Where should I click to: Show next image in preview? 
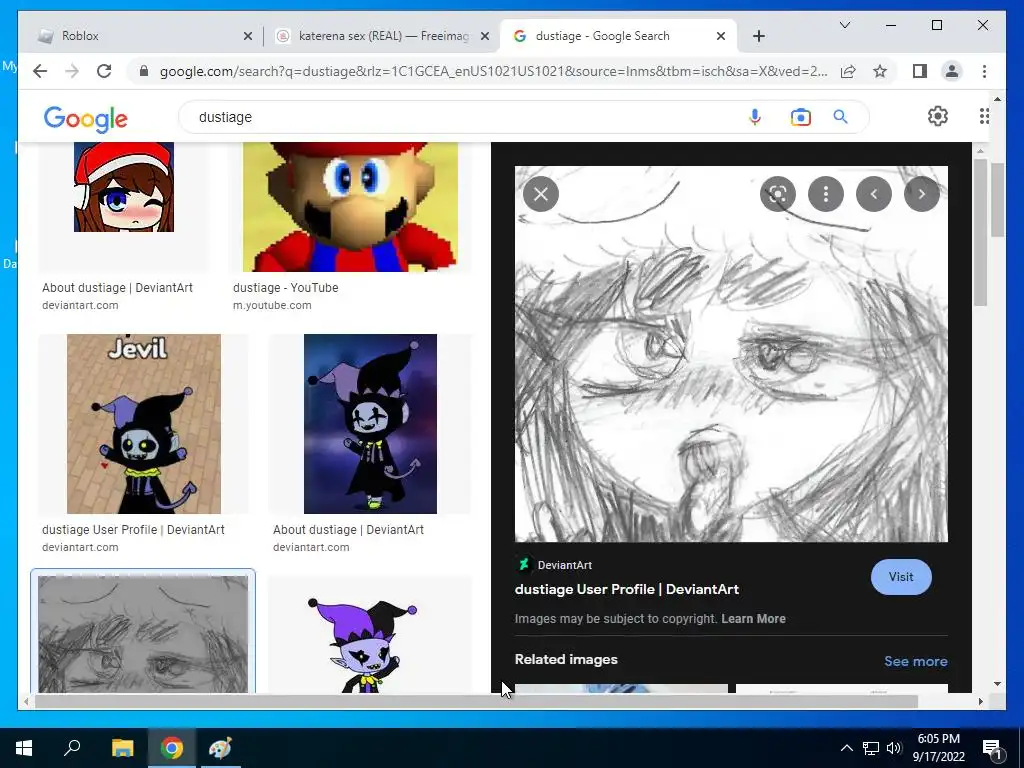[x=921, y=194]
